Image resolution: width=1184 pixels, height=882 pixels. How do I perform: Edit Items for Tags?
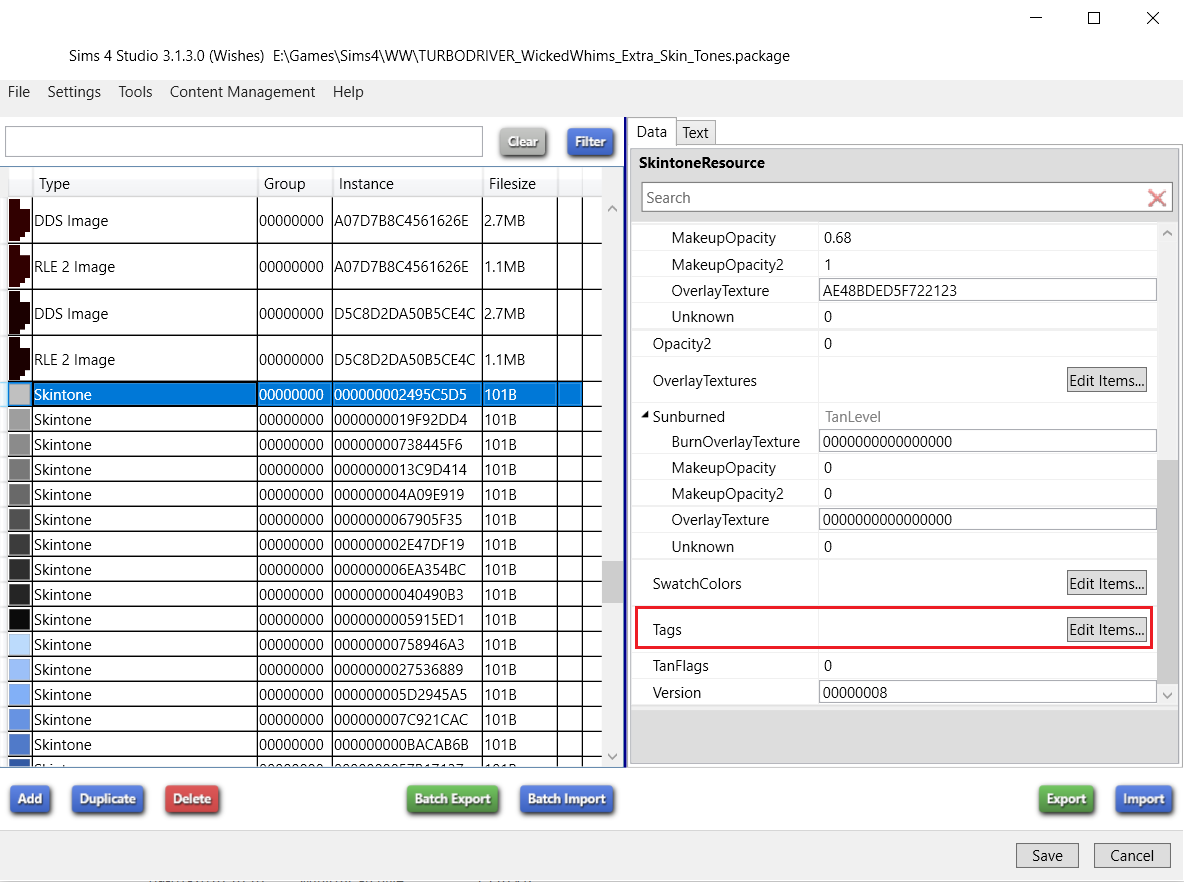click(1106, 630)
